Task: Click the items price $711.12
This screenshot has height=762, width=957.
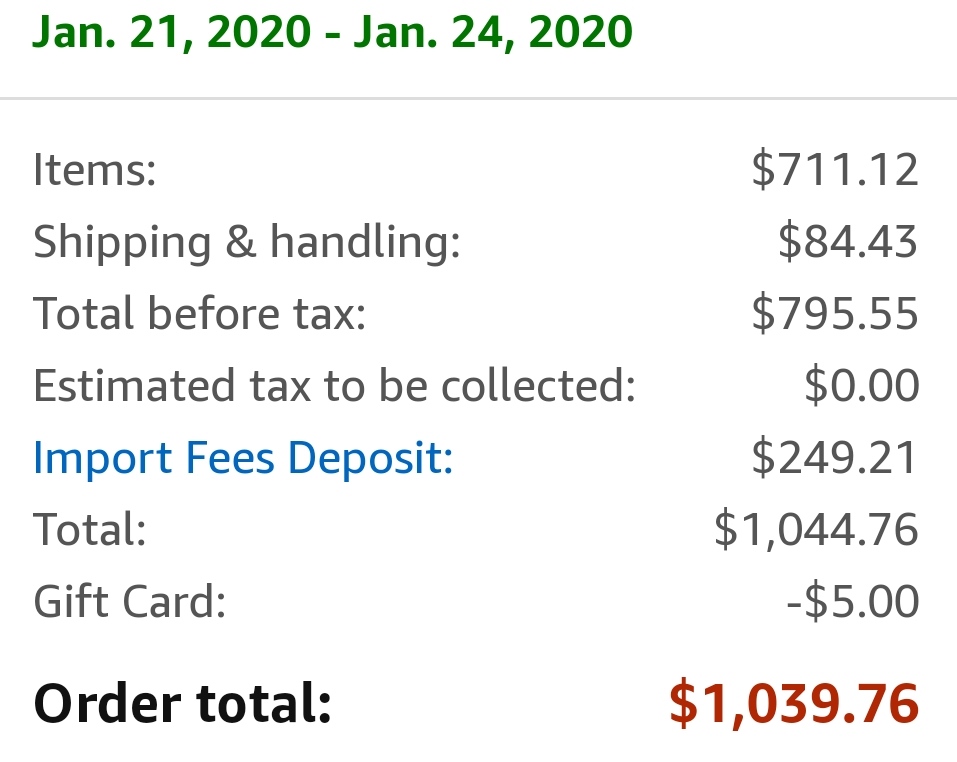Action: 835,169
